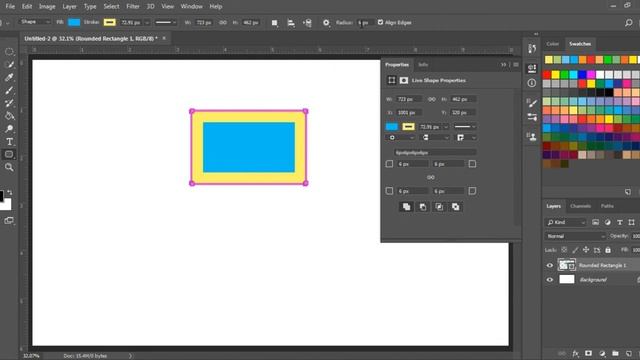The image size is (640, 360).
Task: Click the Rounded Rectangle 1 layer thumbnail
Action: [567, 265]
